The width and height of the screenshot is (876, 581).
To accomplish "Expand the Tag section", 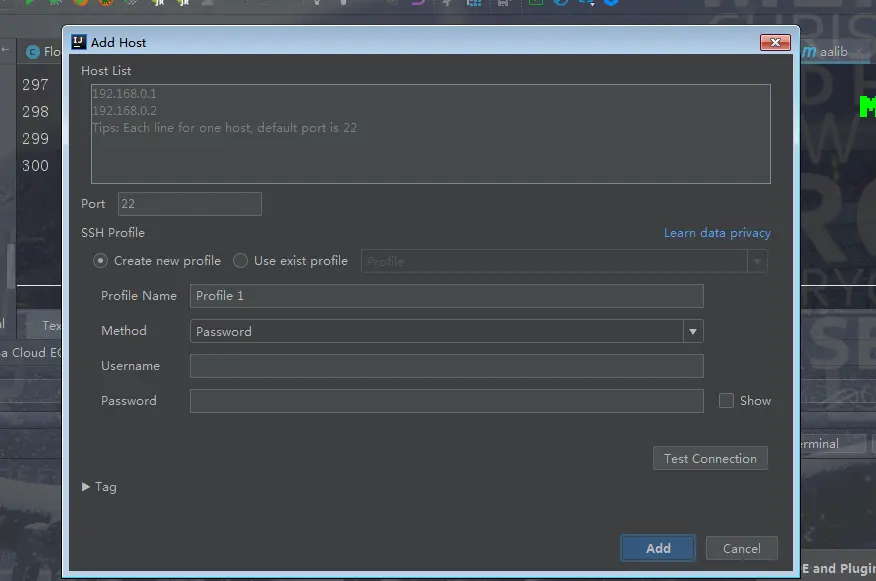I will (86, 487).
